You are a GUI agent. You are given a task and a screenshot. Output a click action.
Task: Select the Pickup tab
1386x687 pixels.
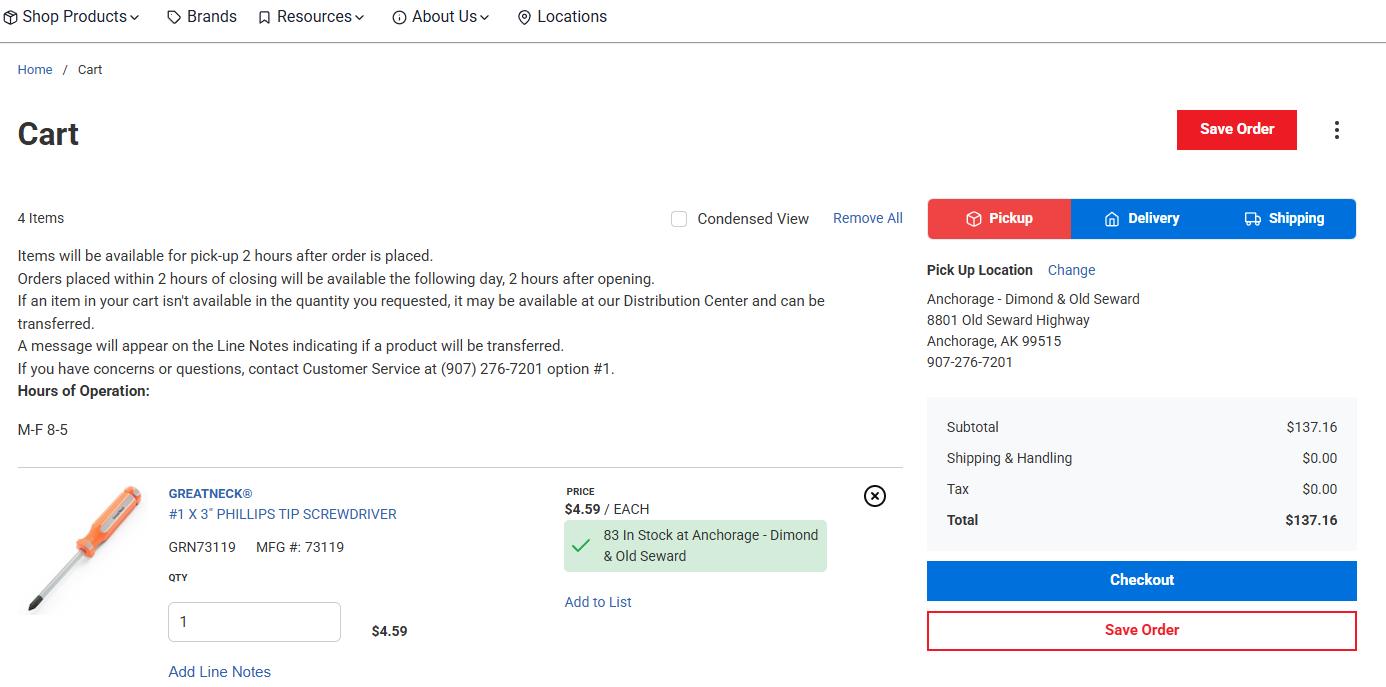click(x=999, y=219)
